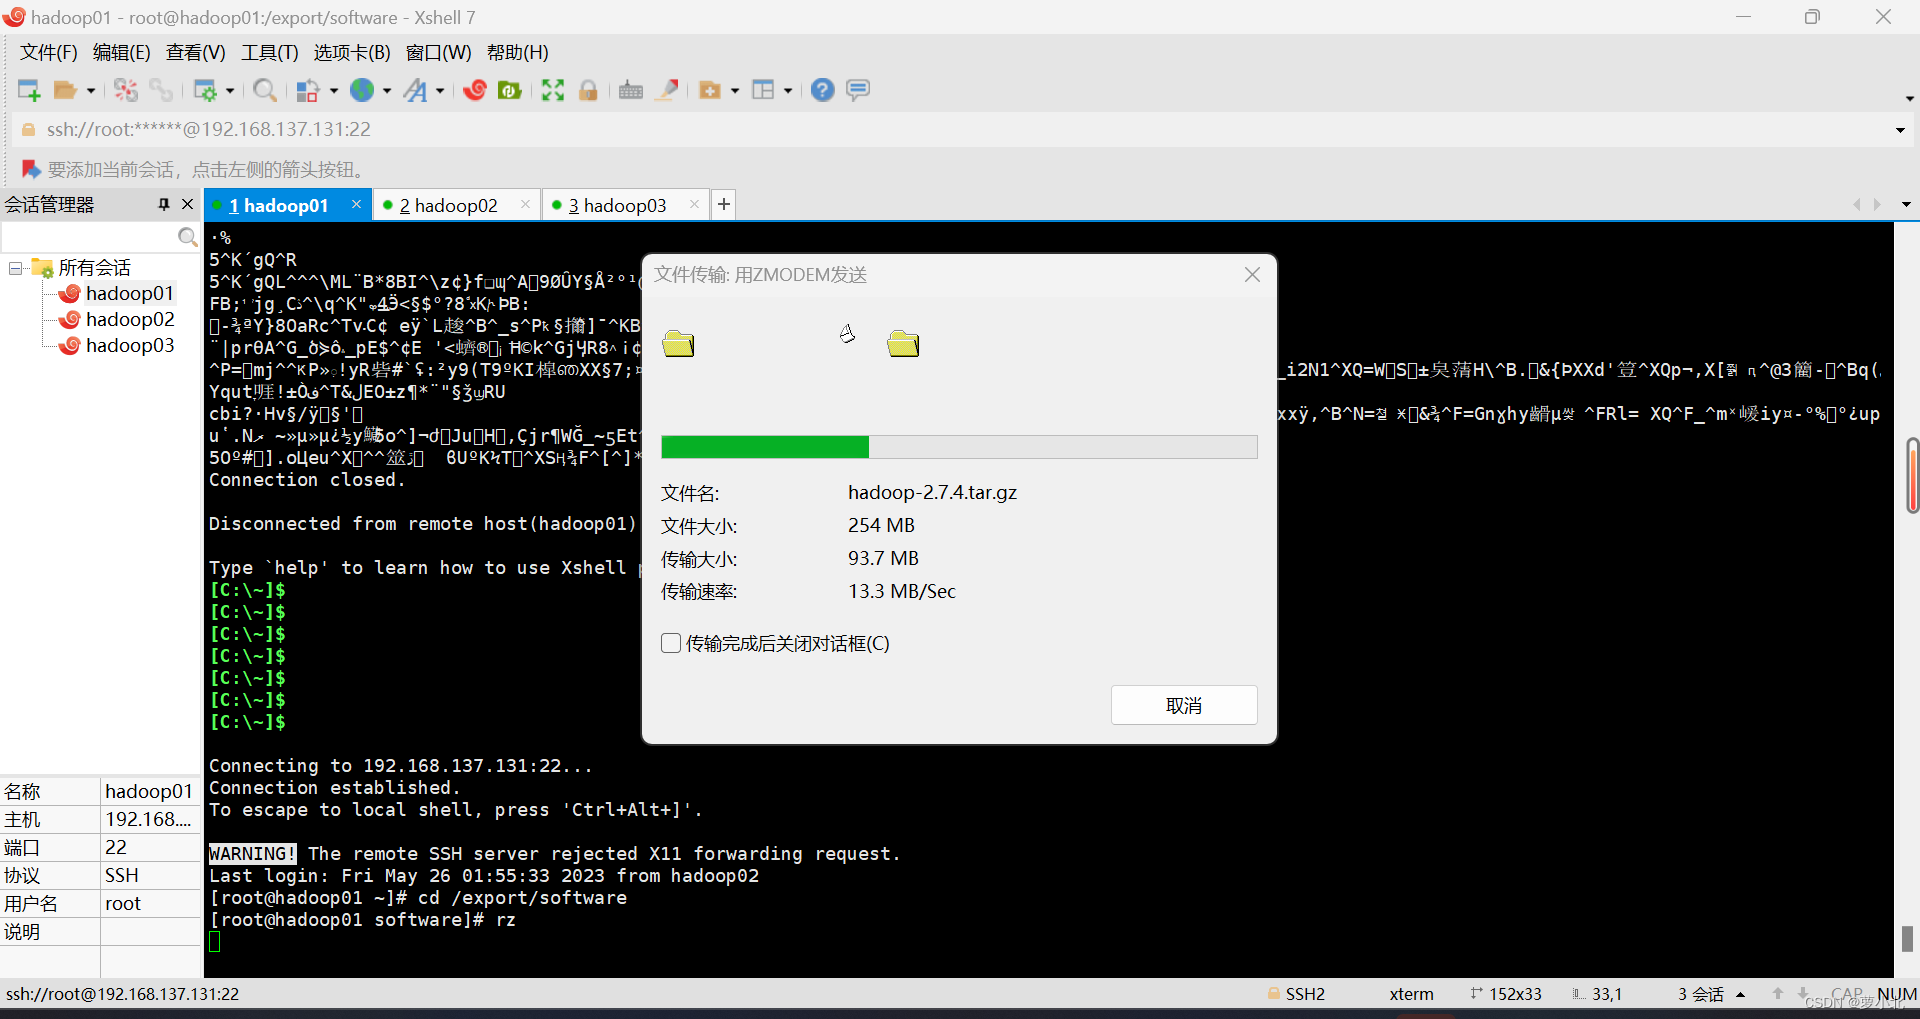The width and height of the screenshot is (1920, 1019).
Task: Click the layout panes toolbar icon
Action: click(763, 90)
